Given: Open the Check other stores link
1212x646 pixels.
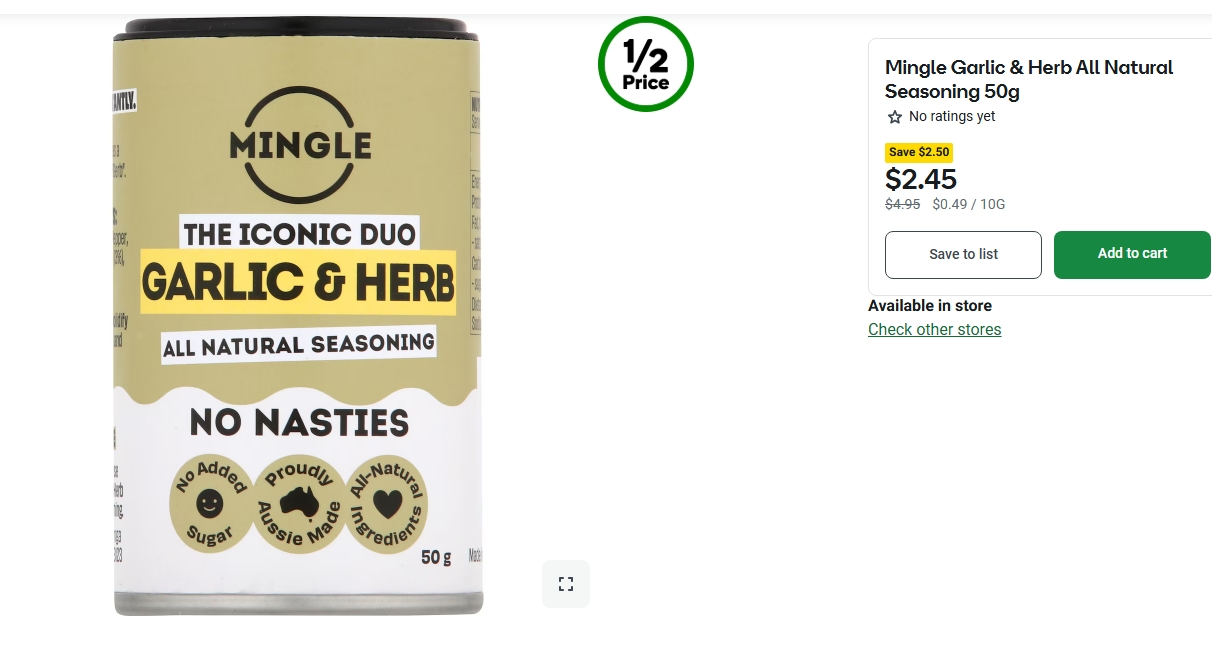Looking at the screenshot, I should pos(934,330).
